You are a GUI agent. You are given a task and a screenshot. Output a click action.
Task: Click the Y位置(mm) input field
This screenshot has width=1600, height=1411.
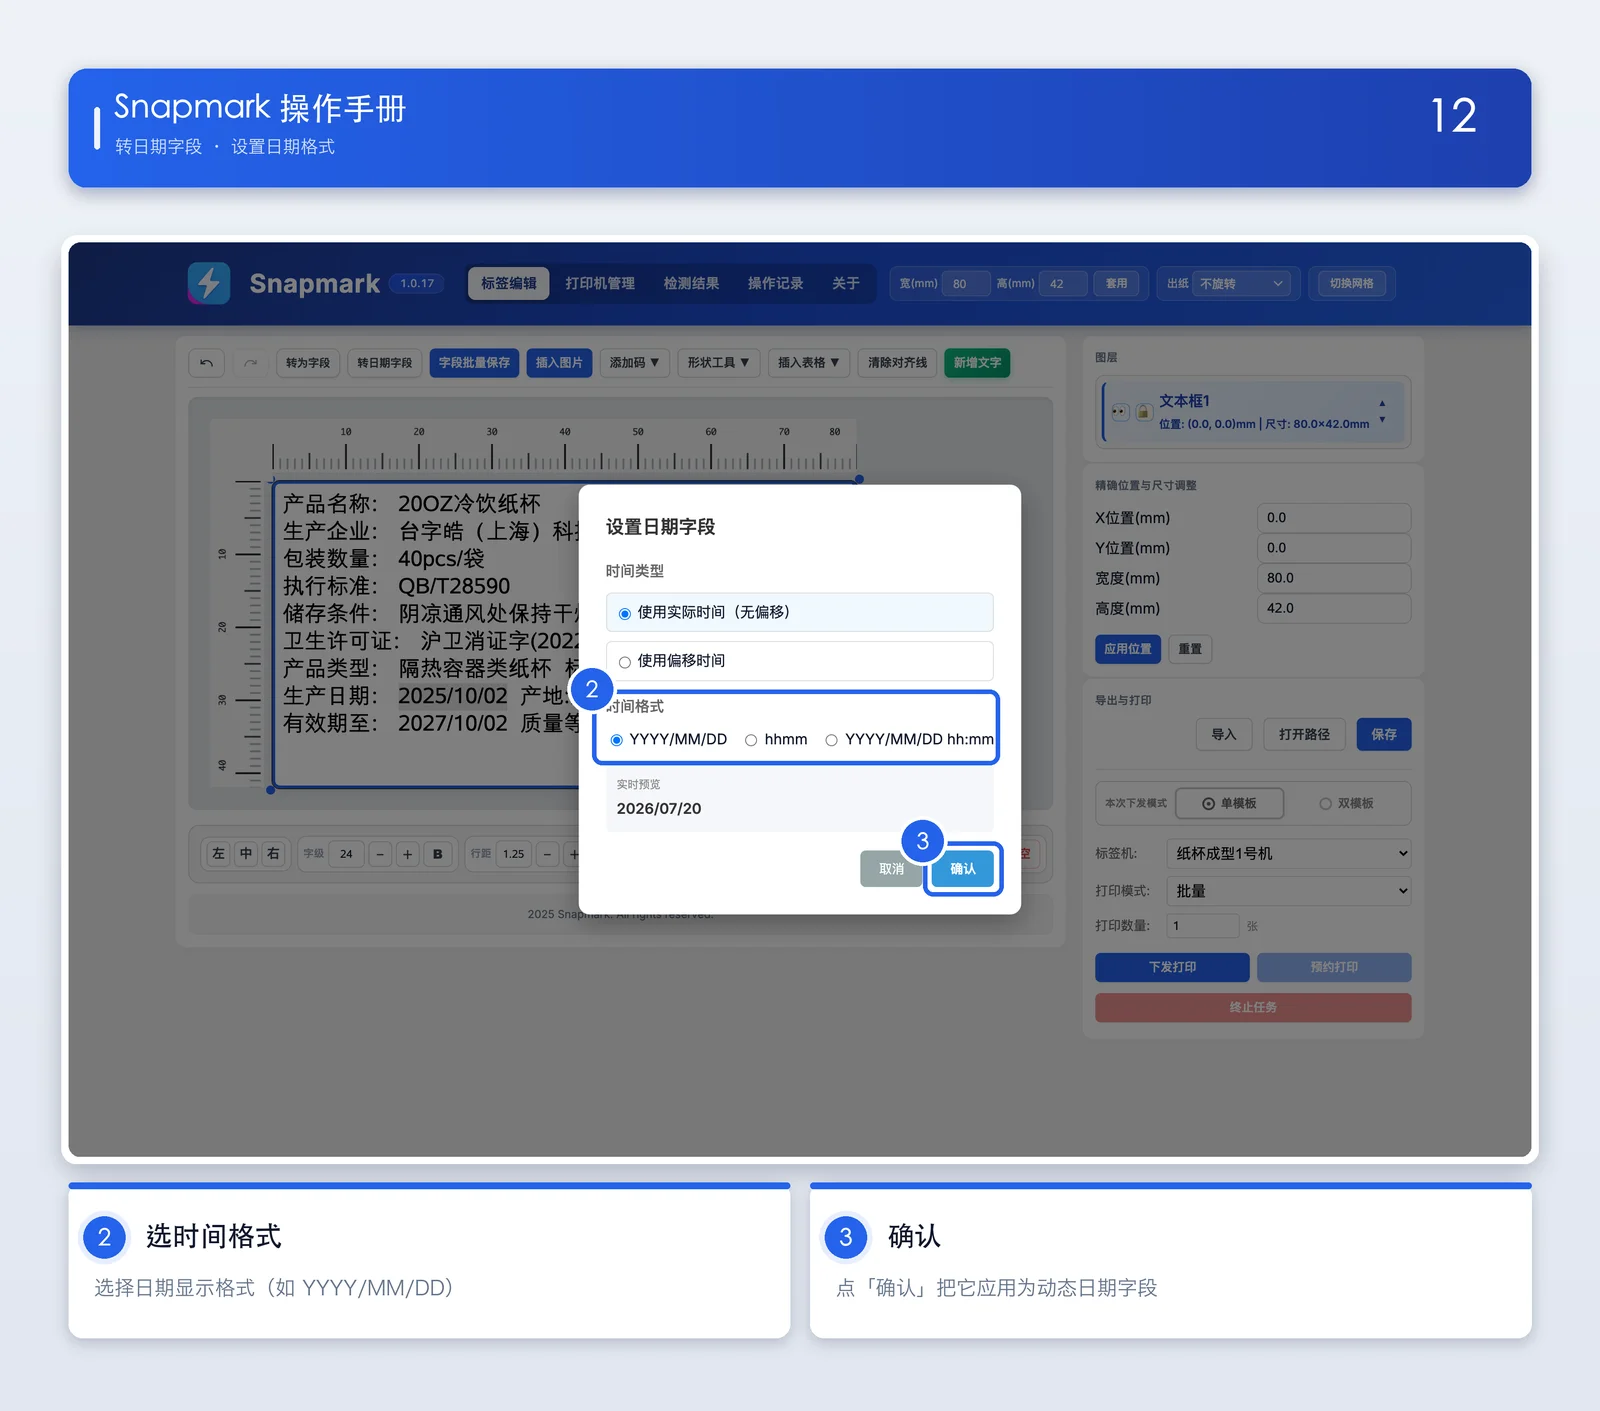click(x=1334, y=548)
